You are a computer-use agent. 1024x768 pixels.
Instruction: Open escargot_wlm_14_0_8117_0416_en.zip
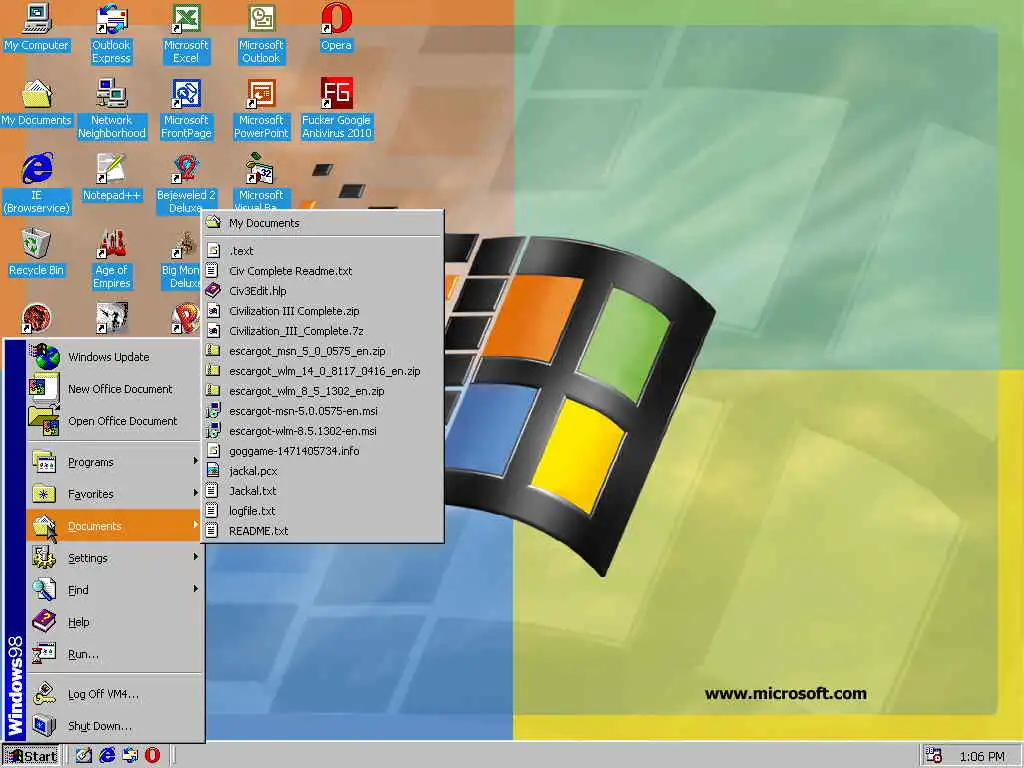point(323,371)
